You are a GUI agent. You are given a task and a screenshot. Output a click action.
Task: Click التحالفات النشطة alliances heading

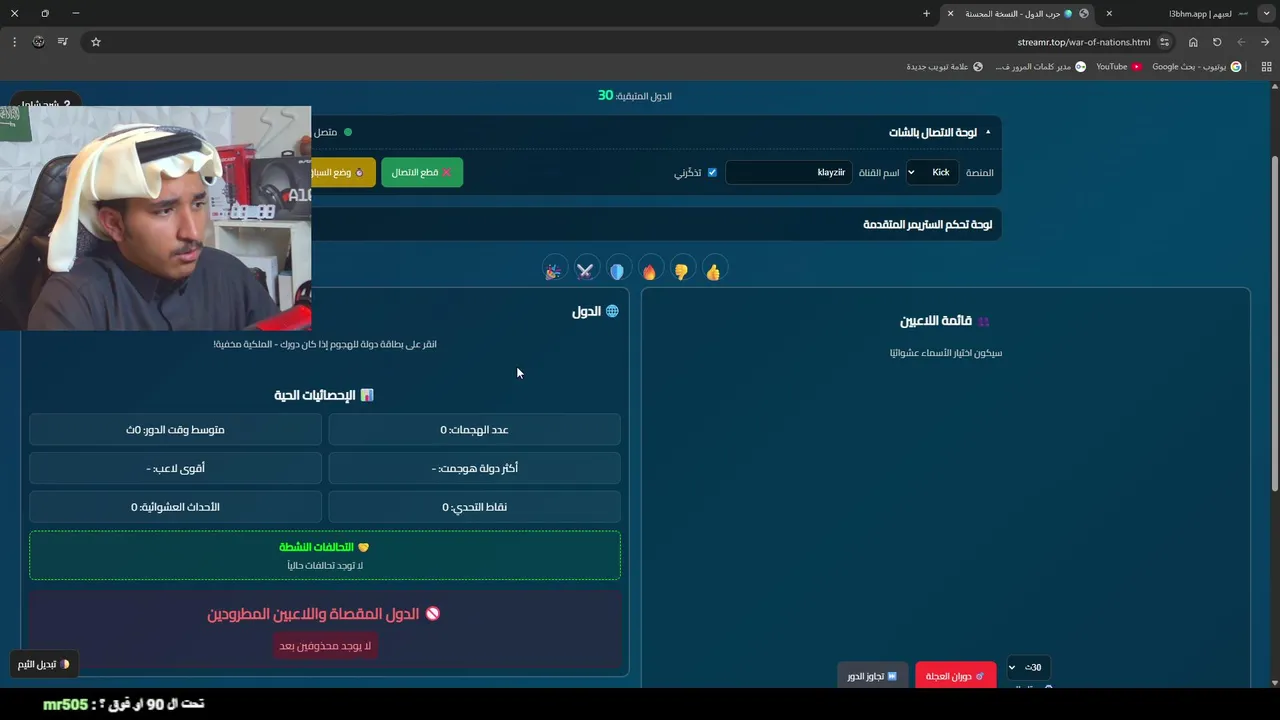(x=324, y=547)
